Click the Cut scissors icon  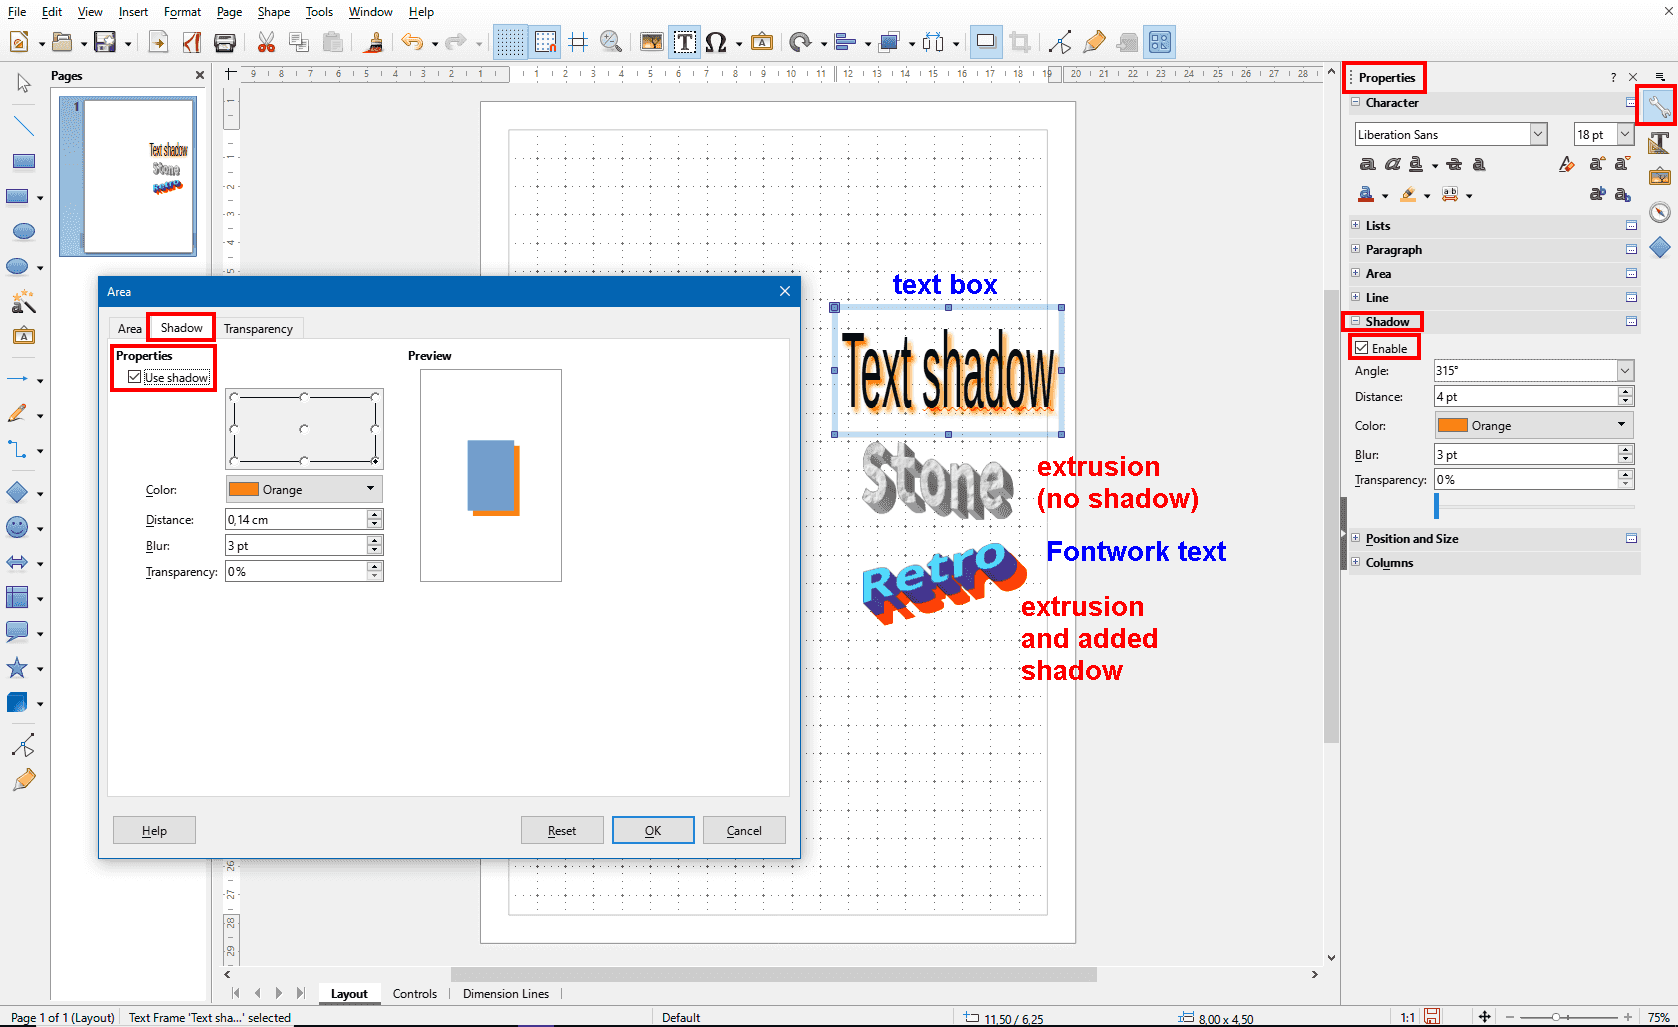tap(266, 42)
